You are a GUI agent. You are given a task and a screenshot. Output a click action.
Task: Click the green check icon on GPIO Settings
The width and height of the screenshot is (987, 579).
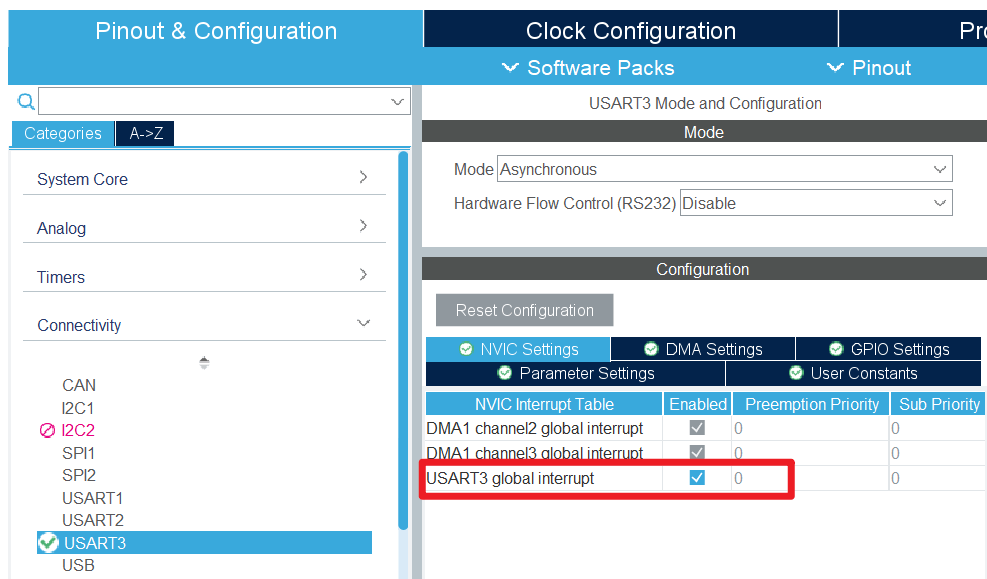pos(836,349)
